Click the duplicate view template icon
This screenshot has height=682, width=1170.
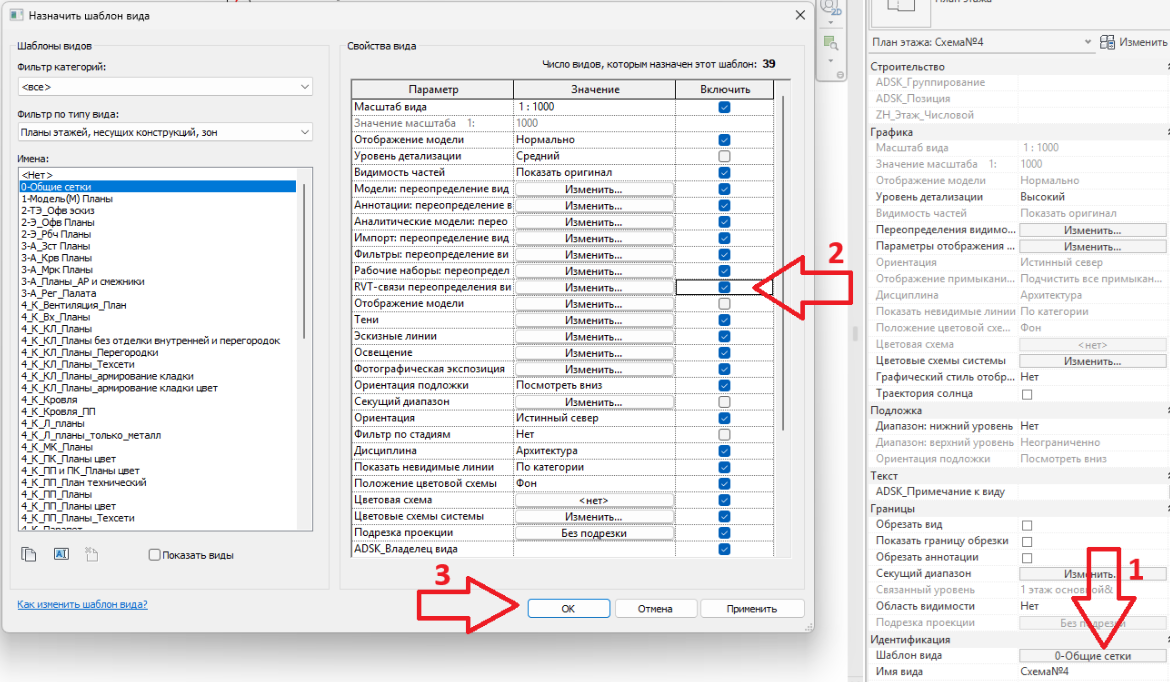28,554
